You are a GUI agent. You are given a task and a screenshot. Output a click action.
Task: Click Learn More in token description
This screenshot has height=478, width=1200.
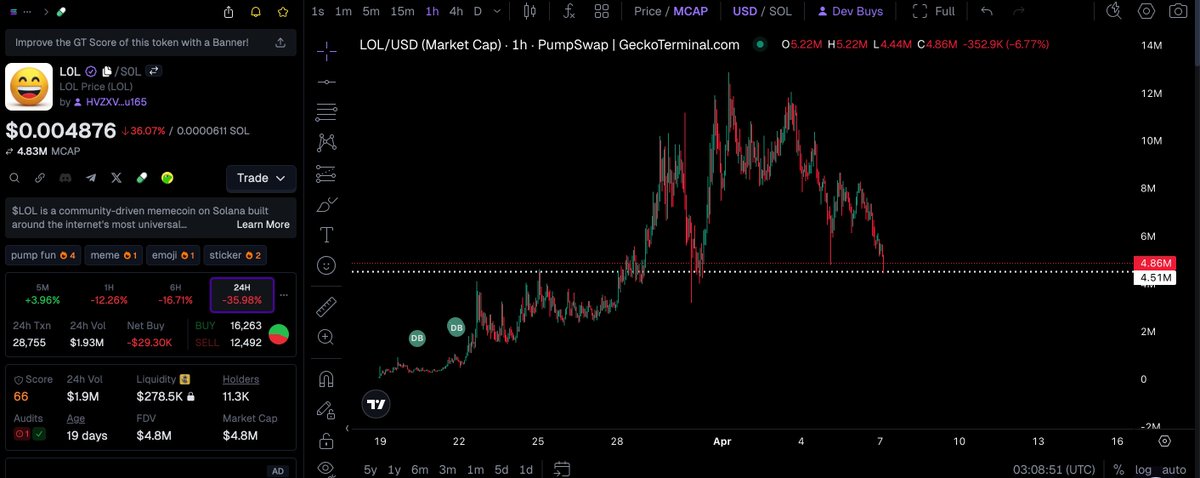[263, 225]
